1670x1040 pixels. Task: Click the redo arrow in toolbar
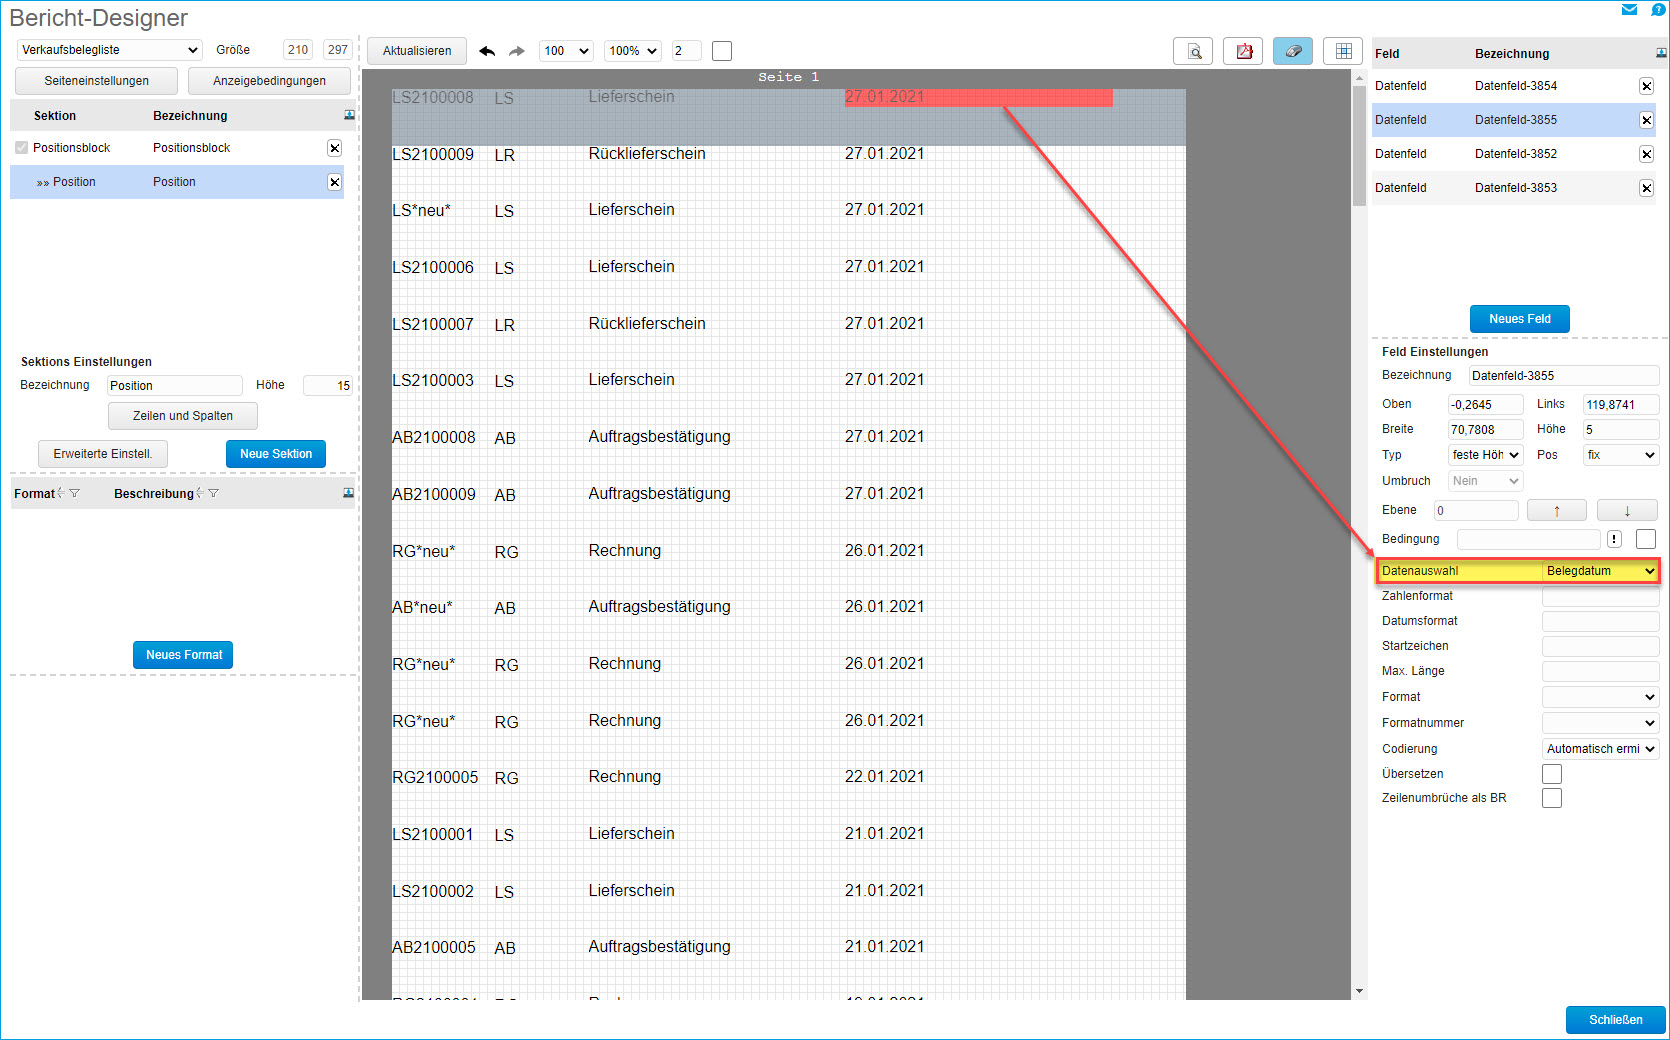(x=516, y=51)
